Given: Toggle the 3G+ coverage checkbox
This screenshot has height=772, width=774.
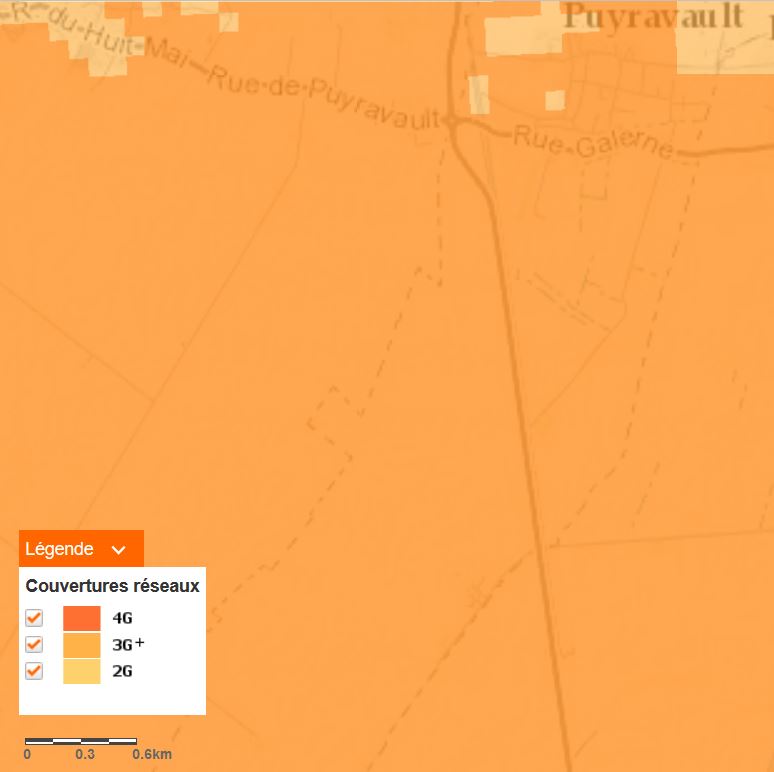Looking at the screenshot, I should tap(34, 644).
